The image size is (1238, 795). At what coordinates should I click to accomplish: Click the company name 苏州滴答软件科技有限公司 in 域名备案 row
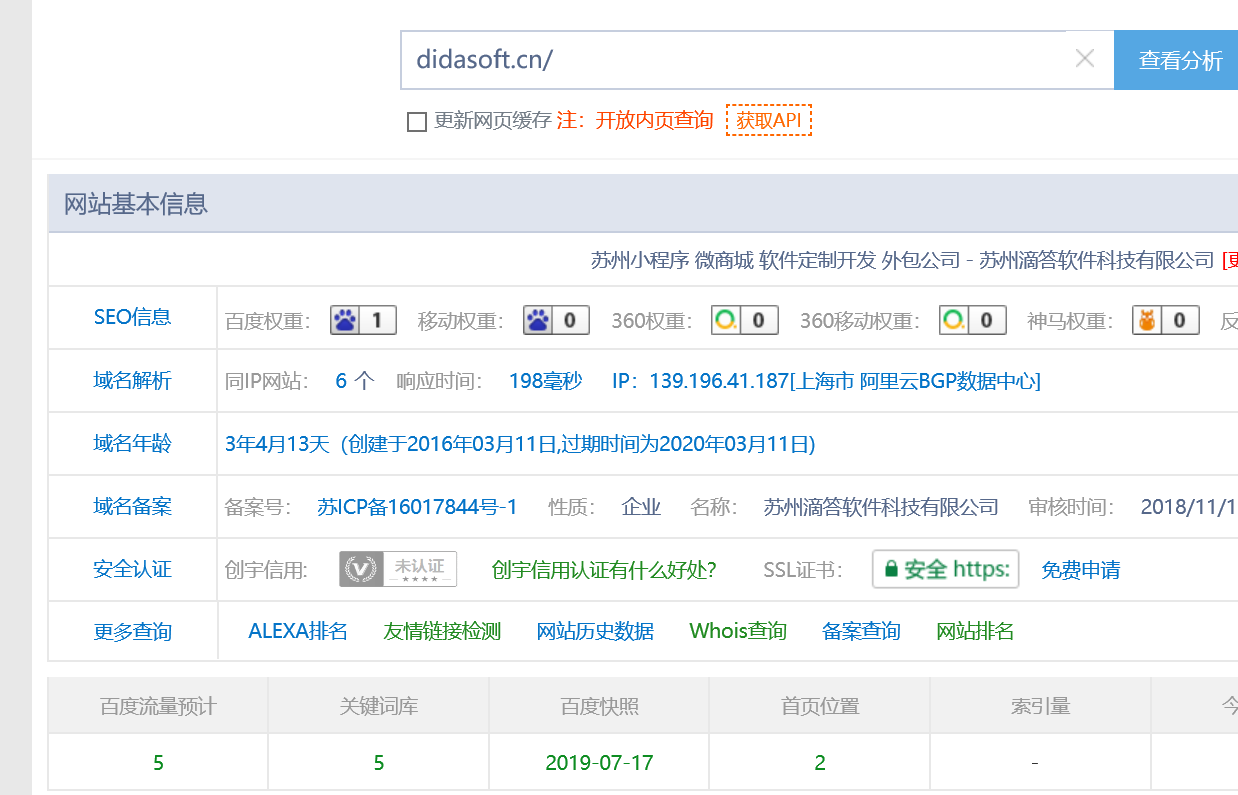click(x=881, y=507)
